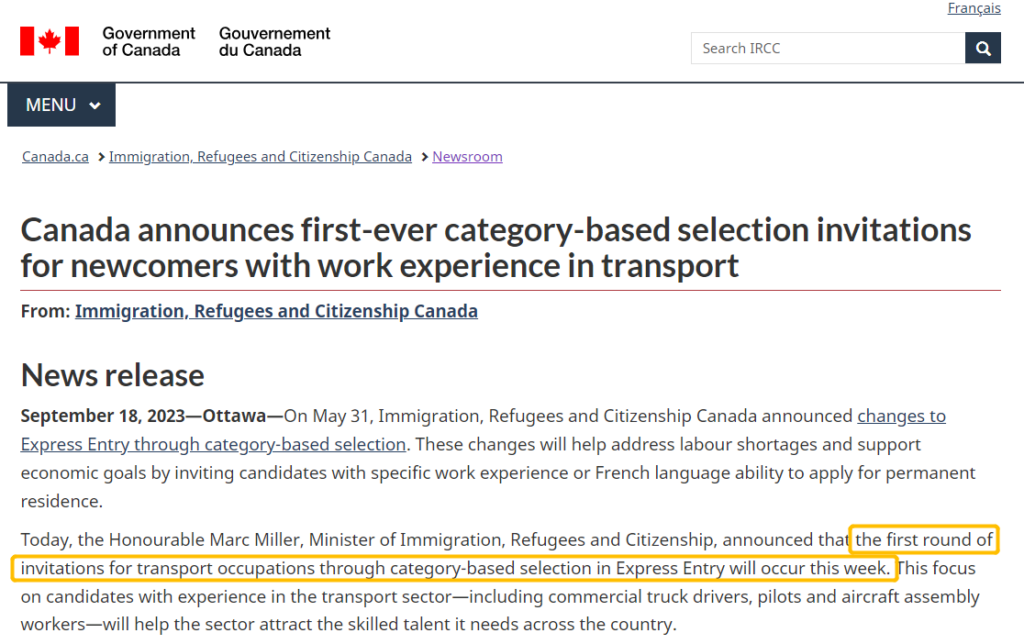Viewport: 1024px width, 644px height.
Task: Open the MENU label in the navigation bar
Action: click(51, 105)
